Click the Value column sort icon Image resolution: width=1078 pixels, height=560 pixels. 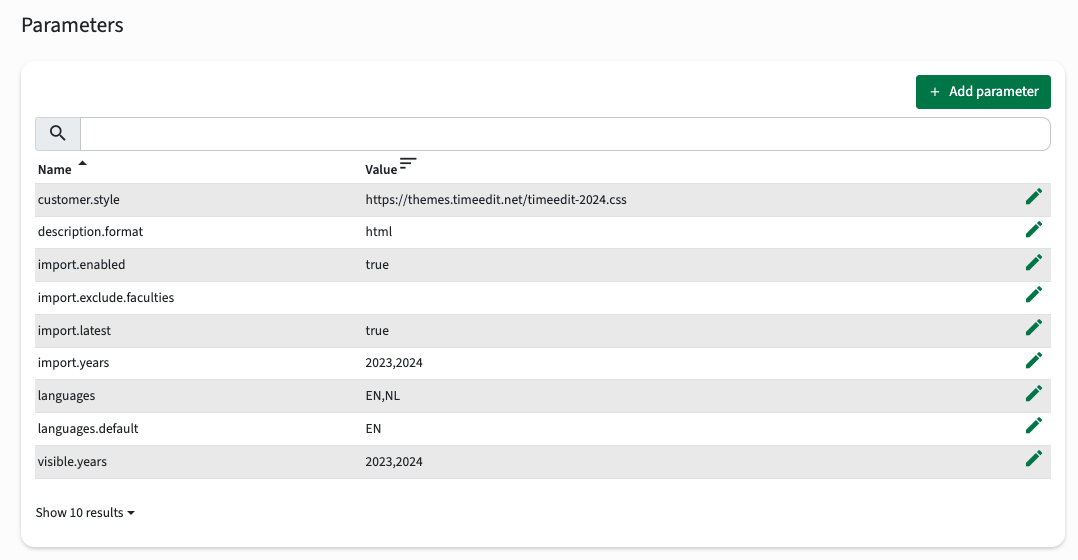coord(408,164)
